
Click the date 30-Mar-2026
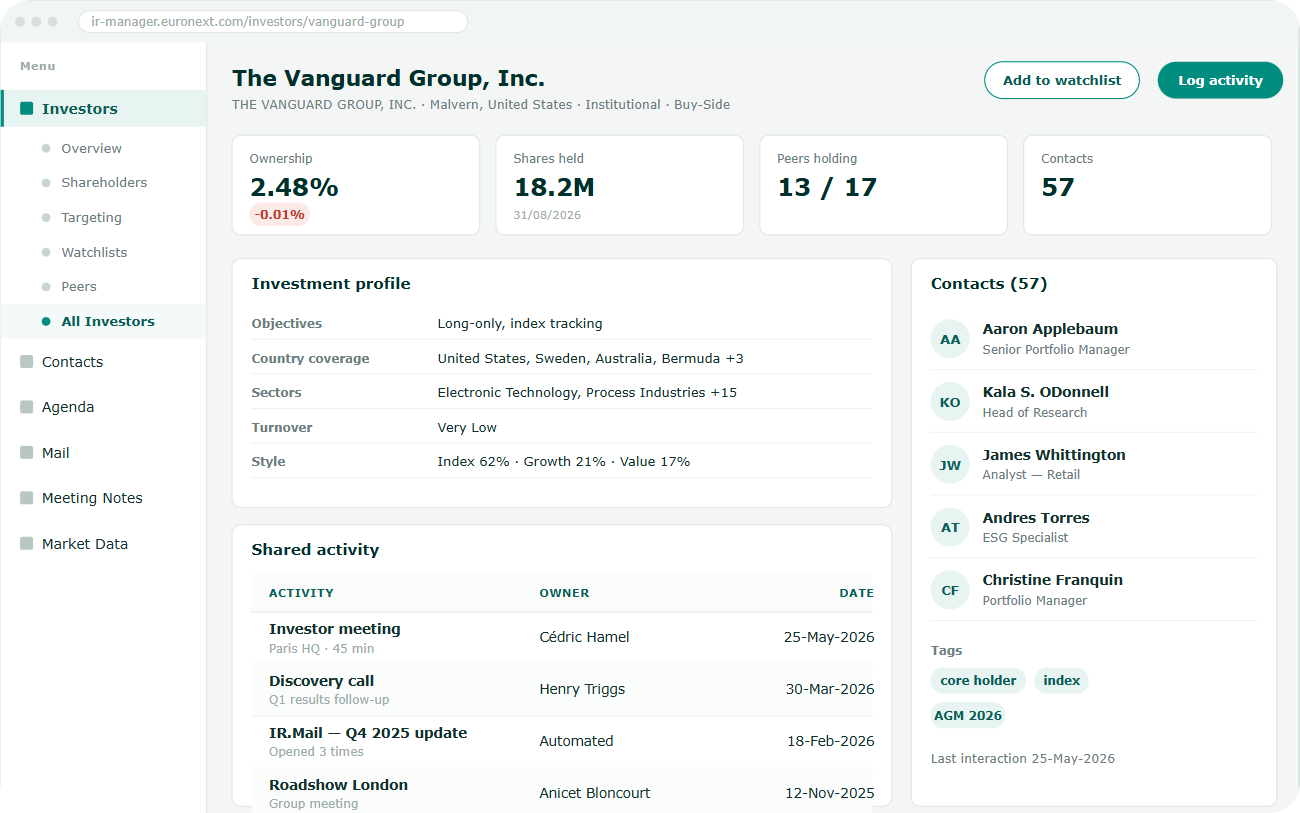830,689
